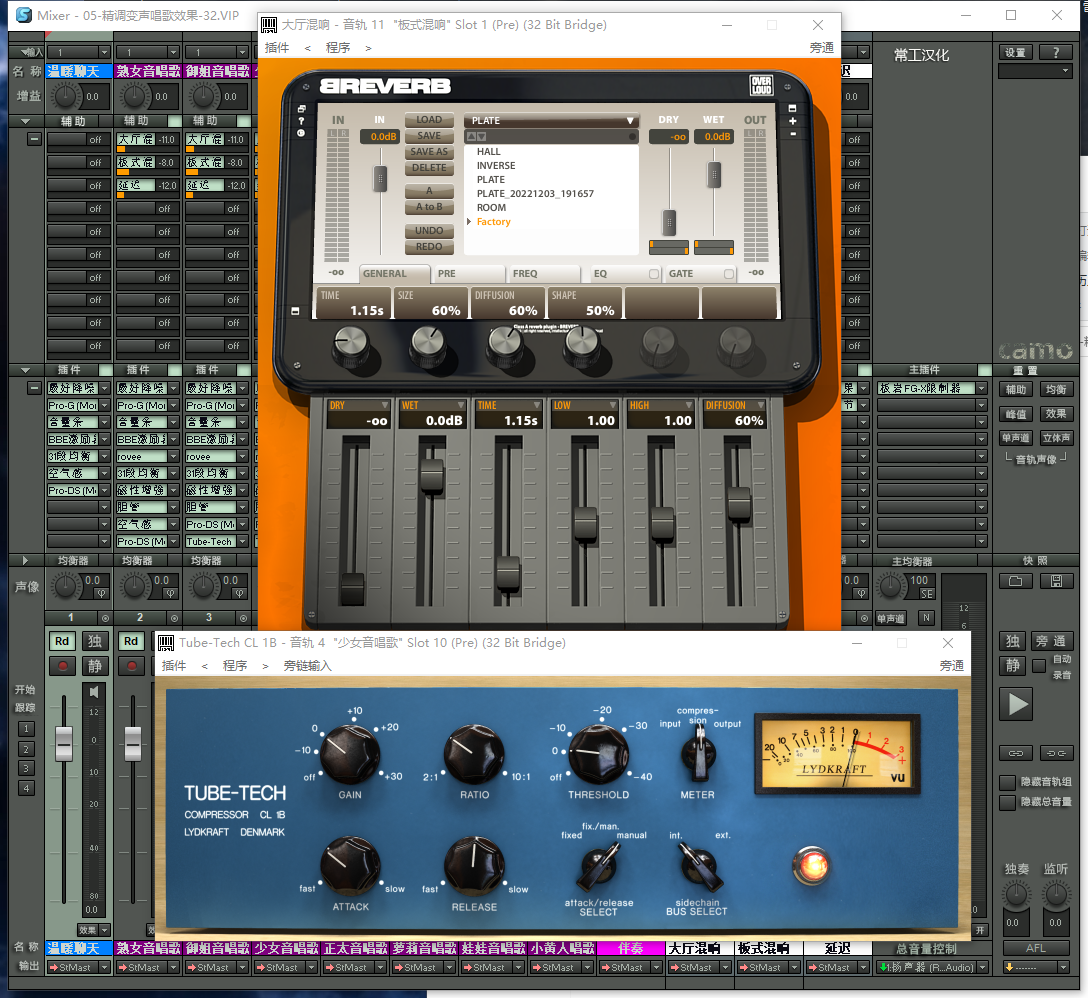This screenshot has width=1088, height=998.
Task: Click the Tube-Tech ATTACK knob
Action: [350, 866]
